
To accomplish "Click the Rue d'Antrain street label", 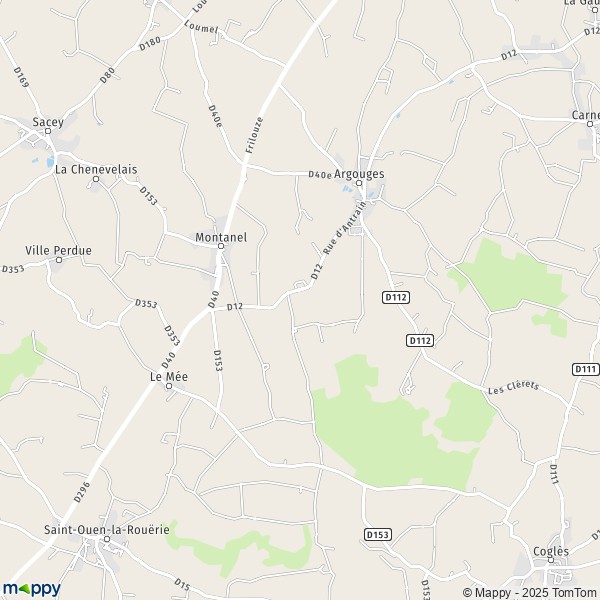I will [345, 228].
